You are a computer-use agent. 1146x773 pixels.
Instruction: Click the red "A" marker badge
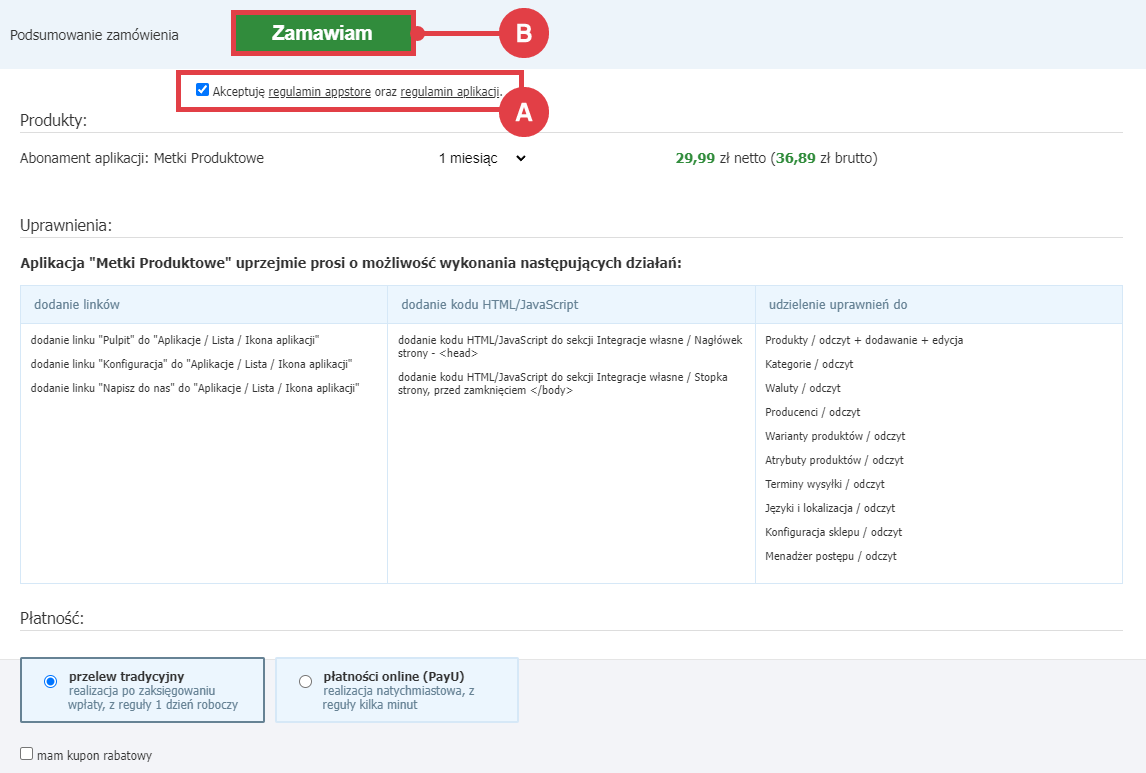point(524,112)
